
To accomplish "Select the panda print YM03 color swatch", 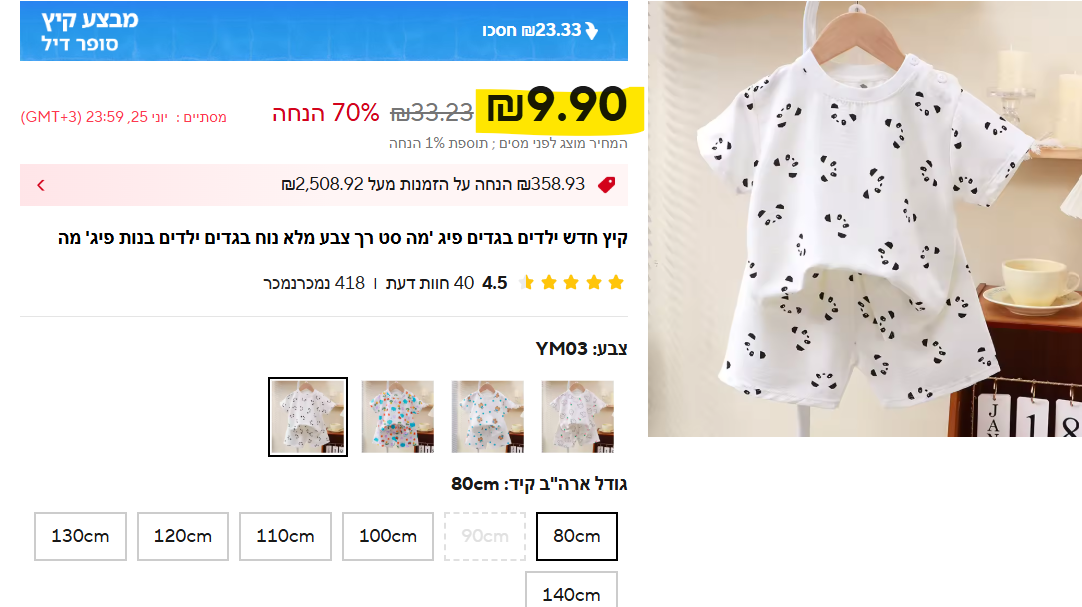I will pyautogui.click(x=308, y=417).
